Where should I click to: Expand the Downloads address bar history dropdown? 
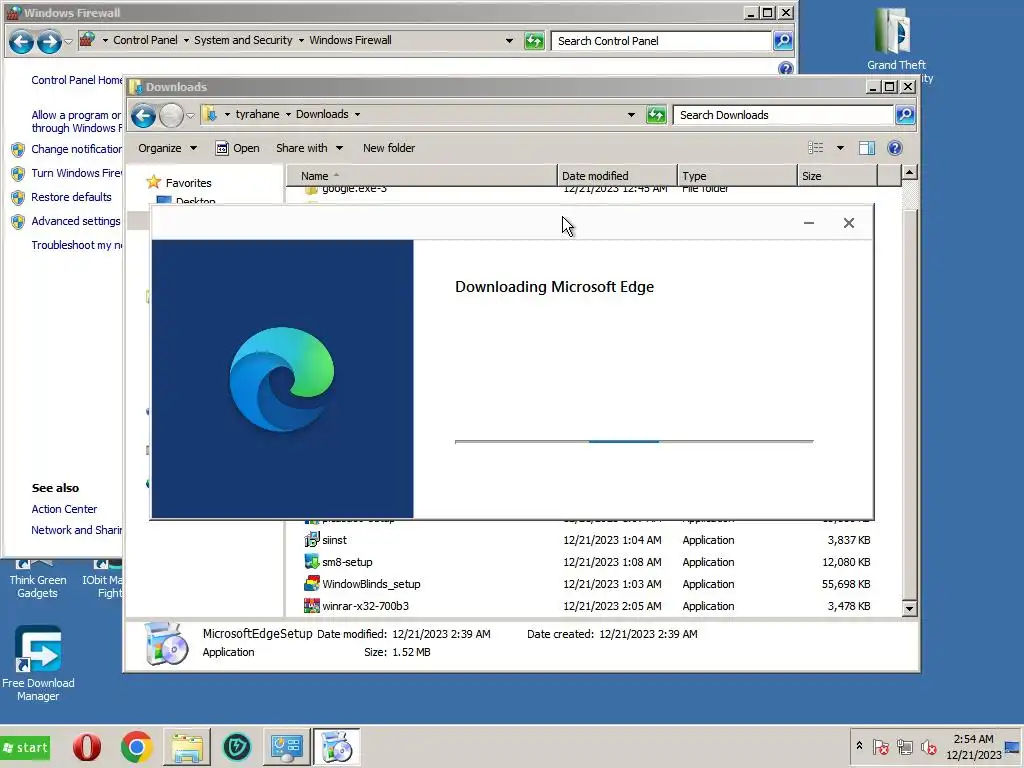coord(631,115)
